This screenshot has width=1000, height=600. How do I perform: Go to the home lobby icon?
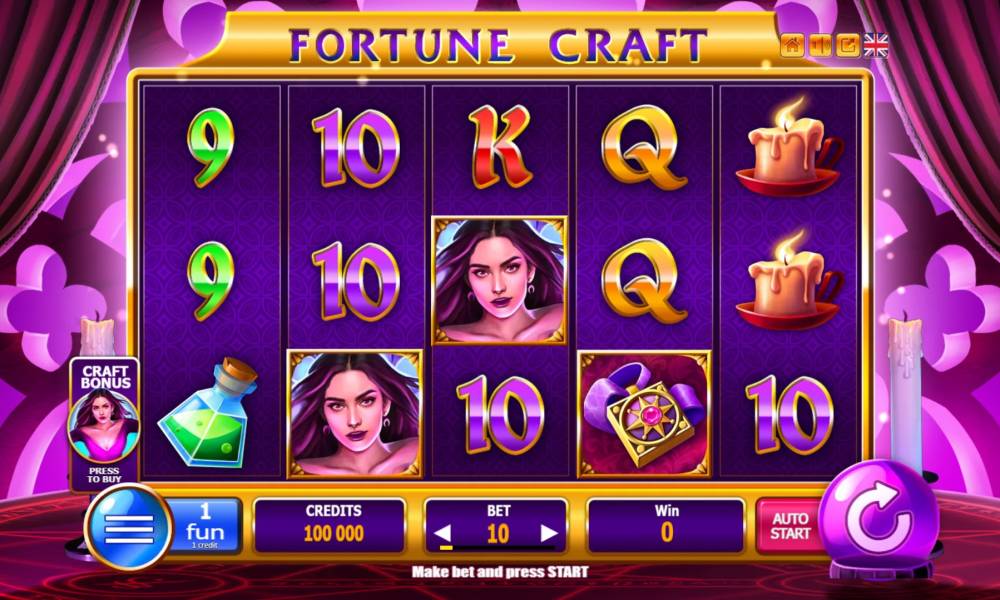791,45
